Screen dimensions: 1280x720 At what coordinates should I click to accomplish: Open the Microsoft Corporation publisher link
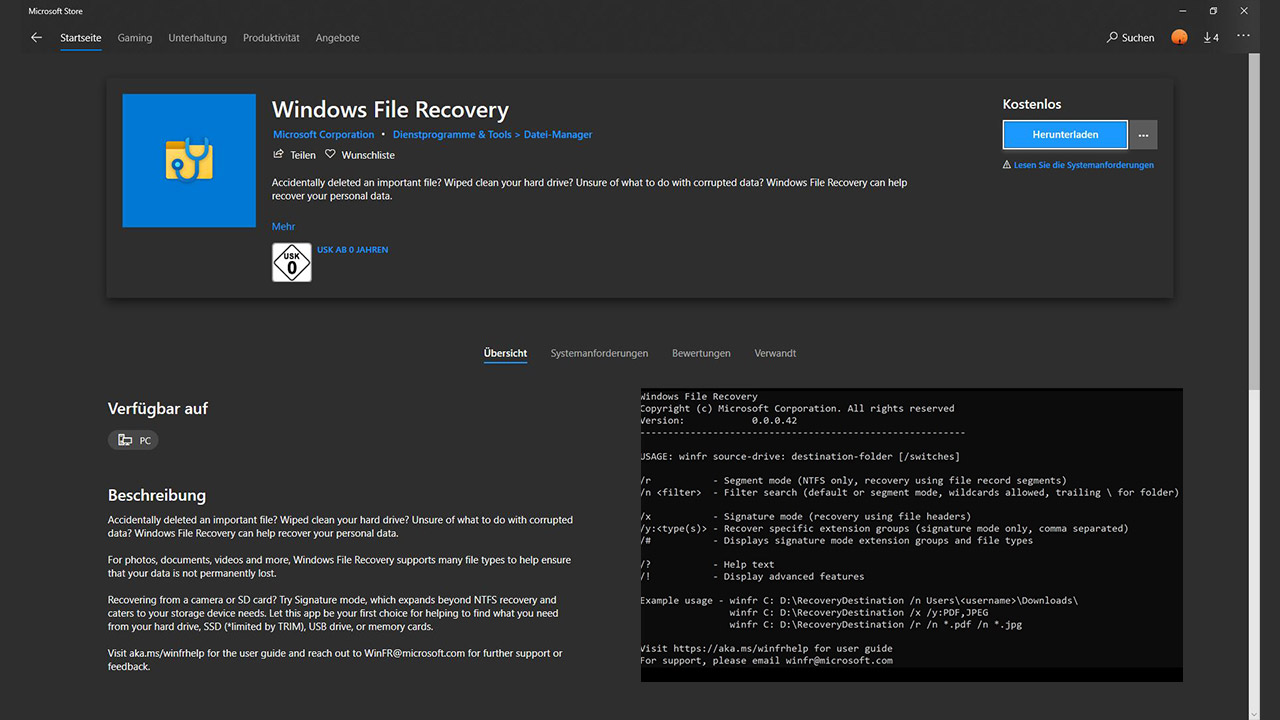[323, 134]
